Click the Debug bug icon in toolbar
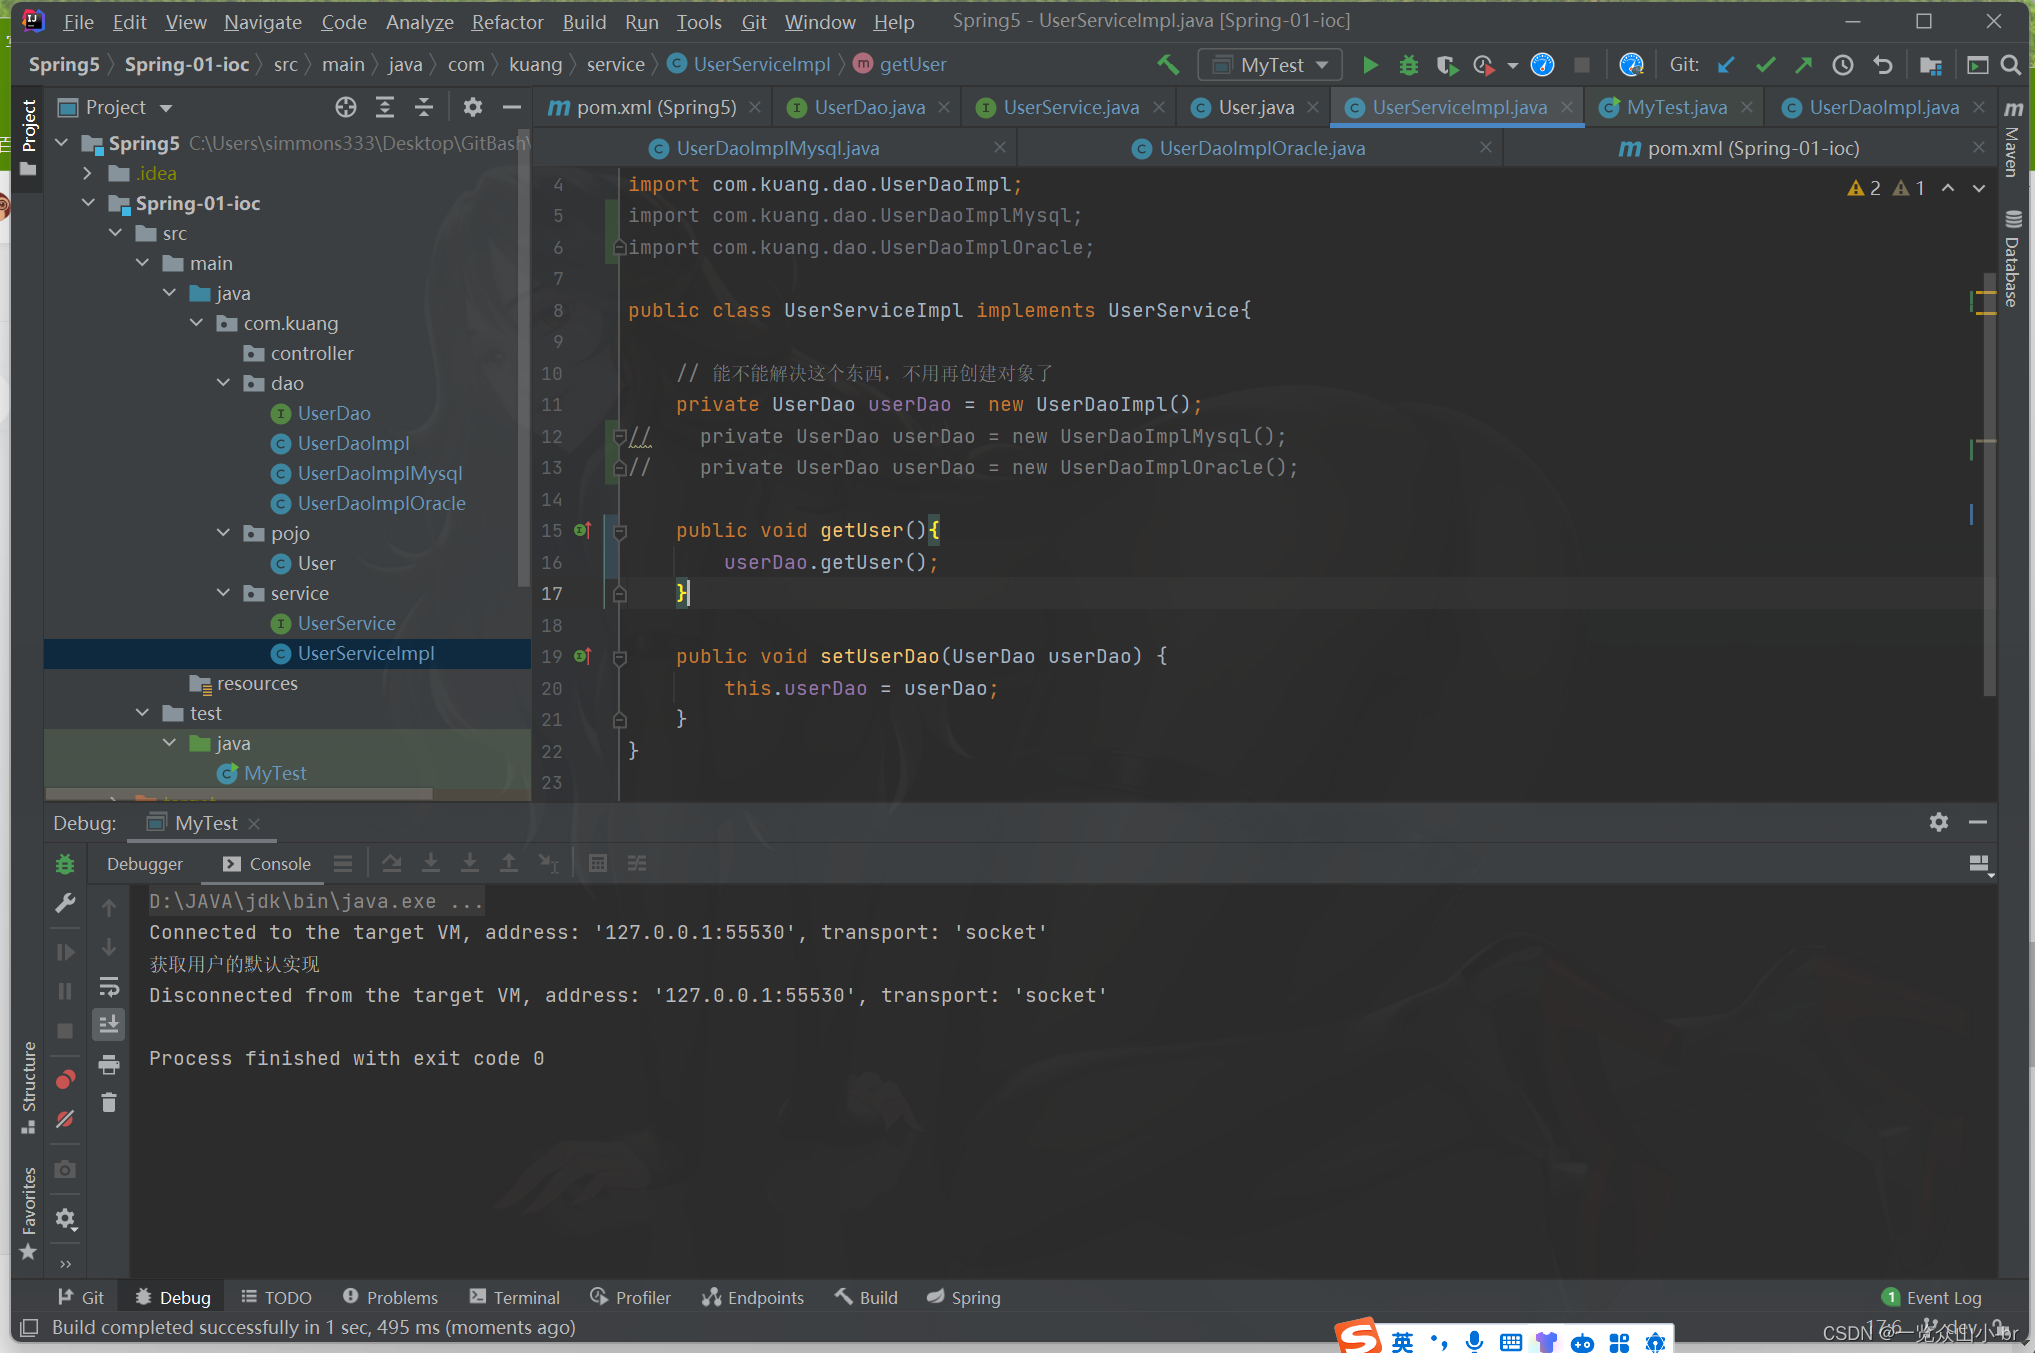Image resolution: width=2035 pixels, height=1353 pixels. tap(1408, 65)
